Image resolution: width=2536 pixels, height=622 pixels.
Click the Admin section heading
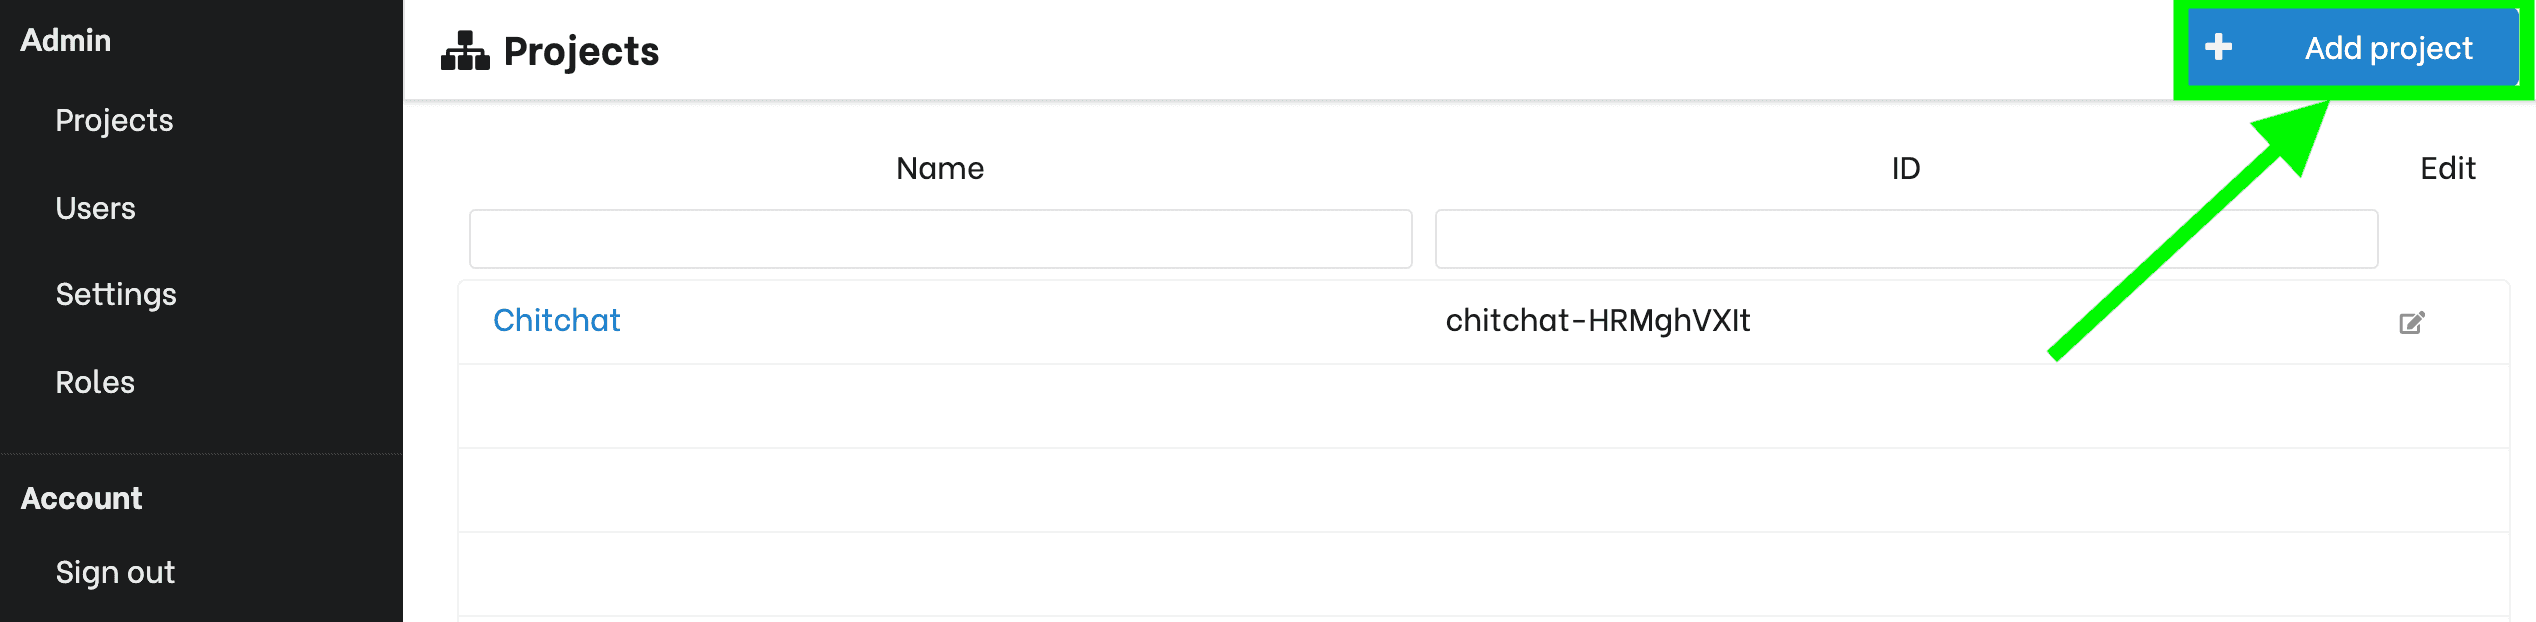[x=66, y=40]
